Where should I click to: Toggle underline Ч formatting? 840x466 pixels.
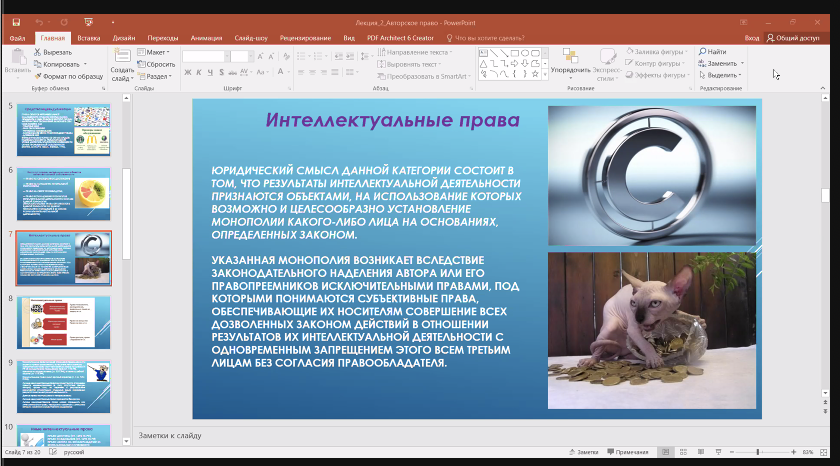point(210,72)
